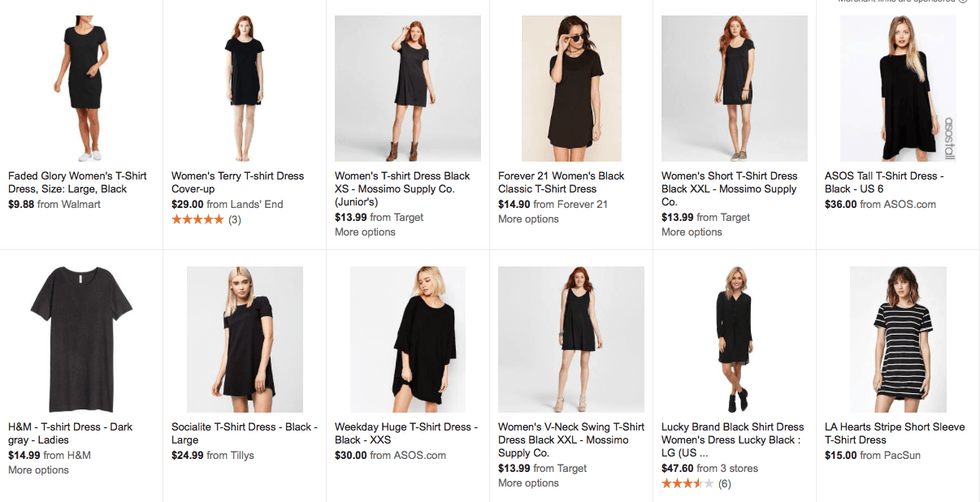Select Weekday Huge T-Shirt Dress image

click(x=408, y=339)
